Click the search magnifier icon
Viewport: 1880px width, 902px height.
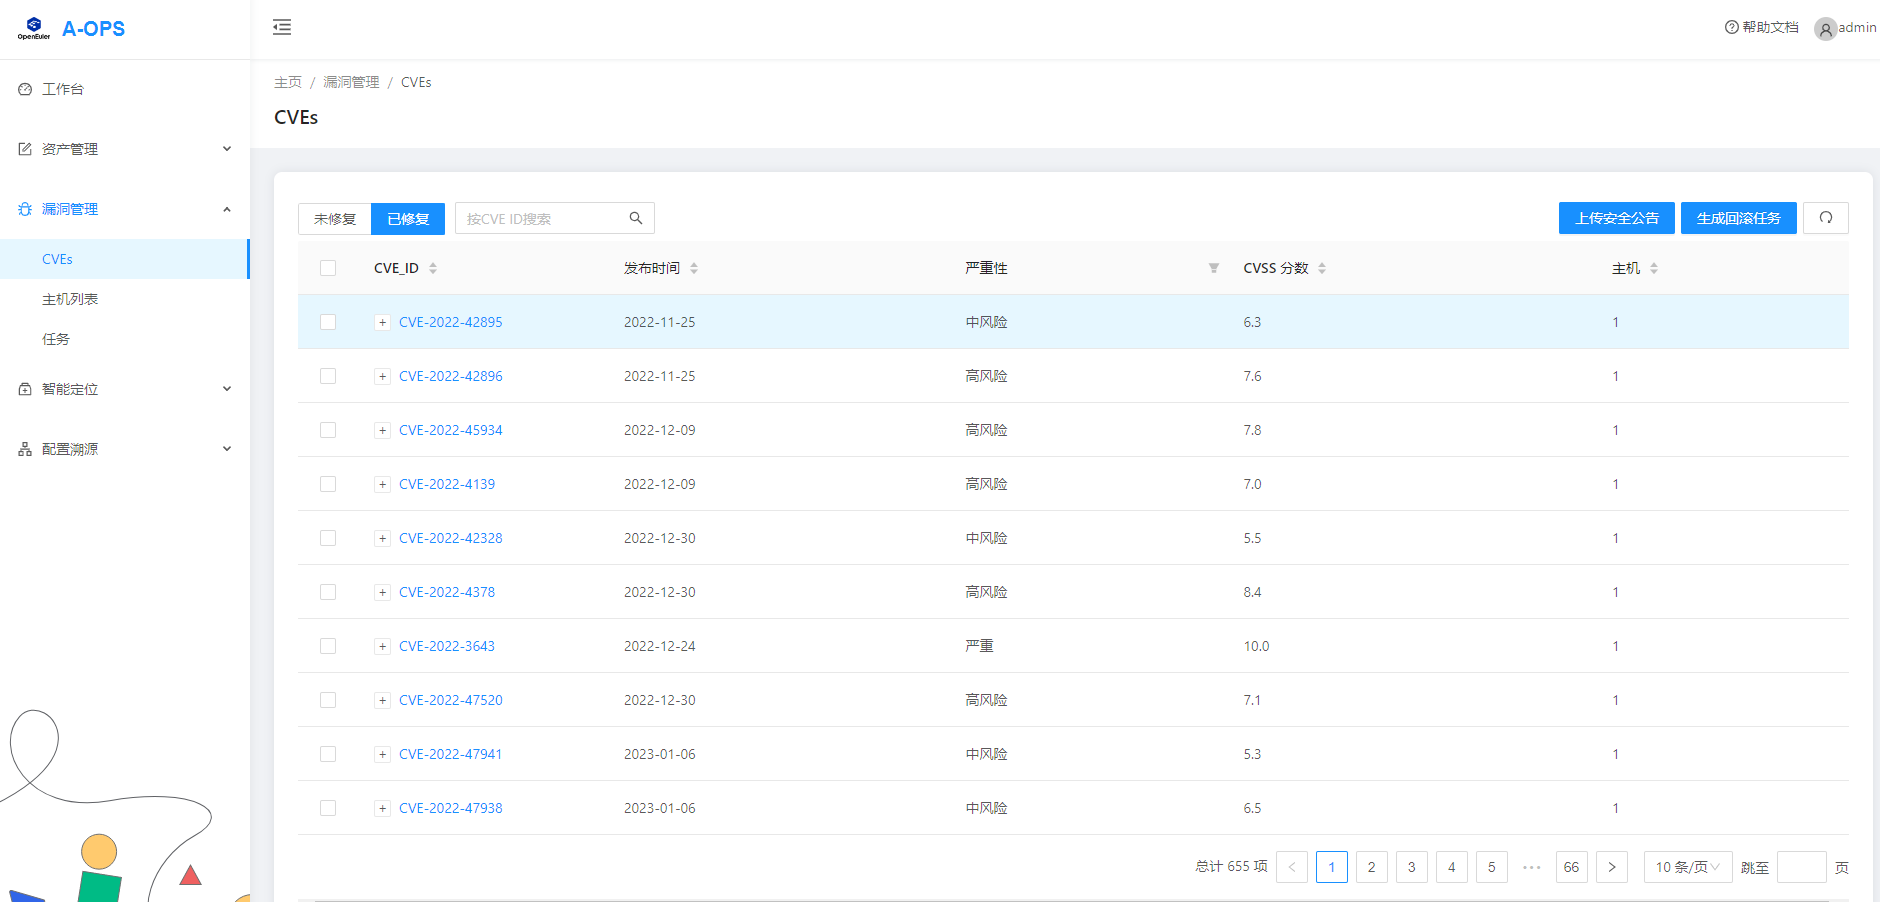635,218
